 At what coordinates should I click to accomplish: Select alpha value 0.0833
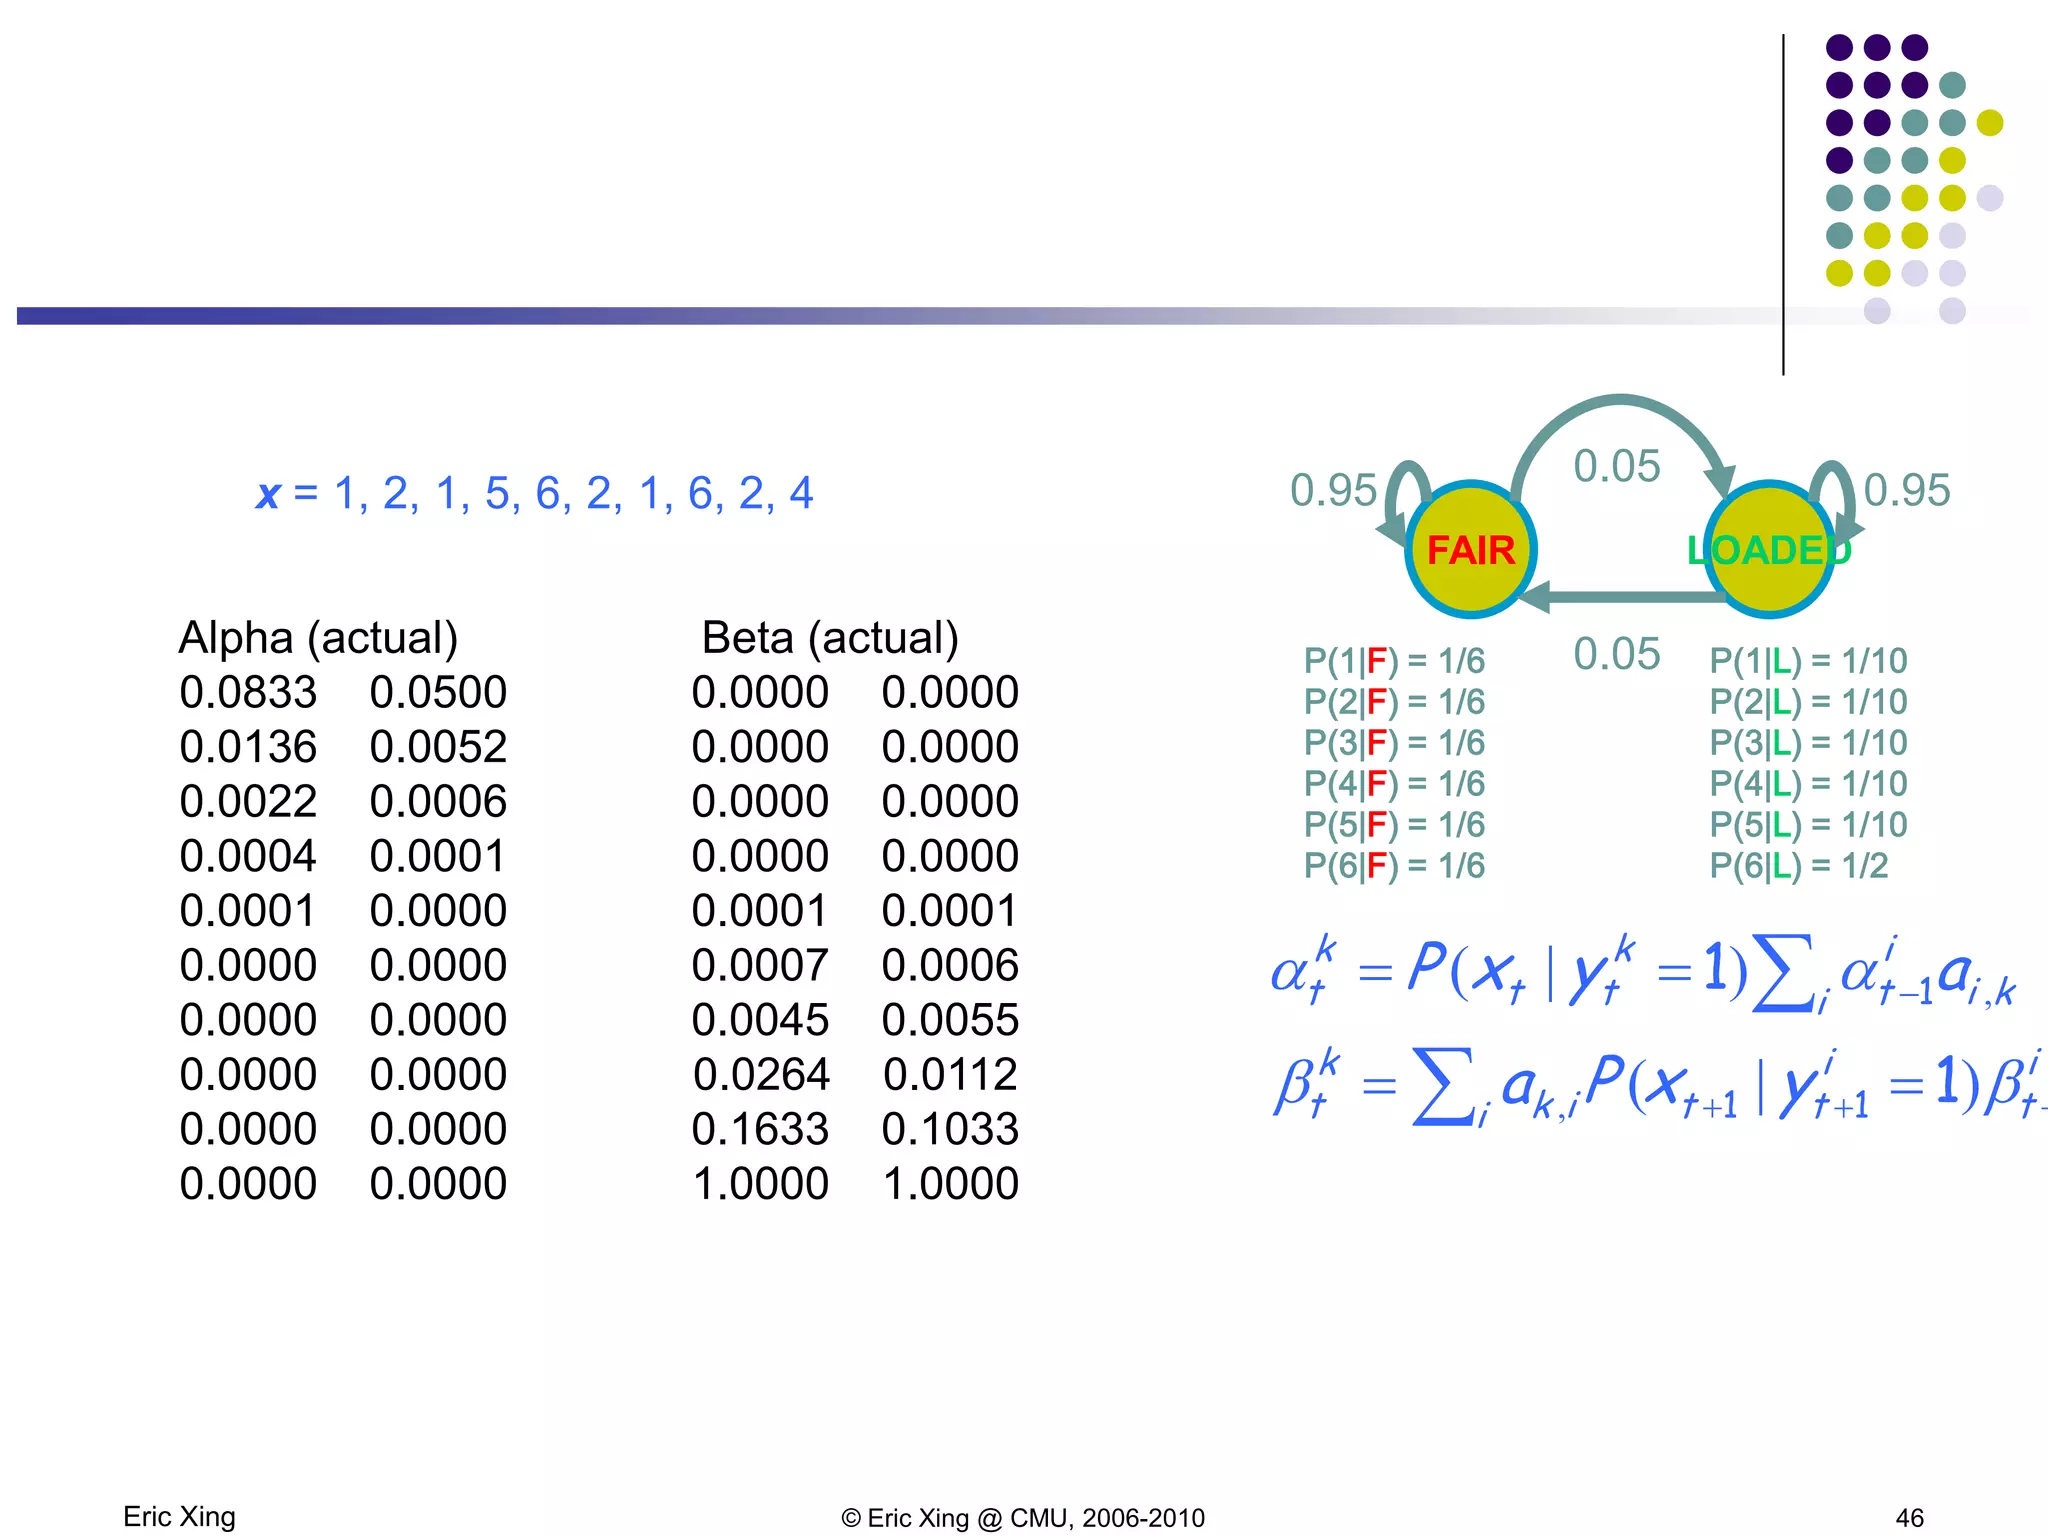[248, 692]
